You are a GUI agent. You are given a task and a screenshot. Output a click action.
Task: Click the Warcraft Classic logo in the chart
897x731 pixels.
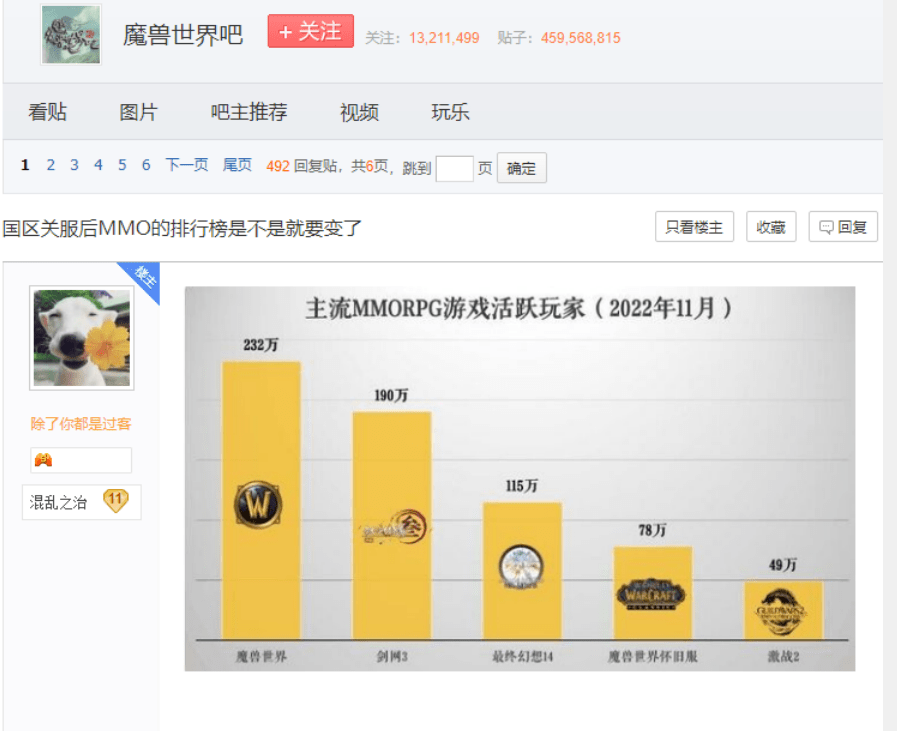(x=651, y=594)
